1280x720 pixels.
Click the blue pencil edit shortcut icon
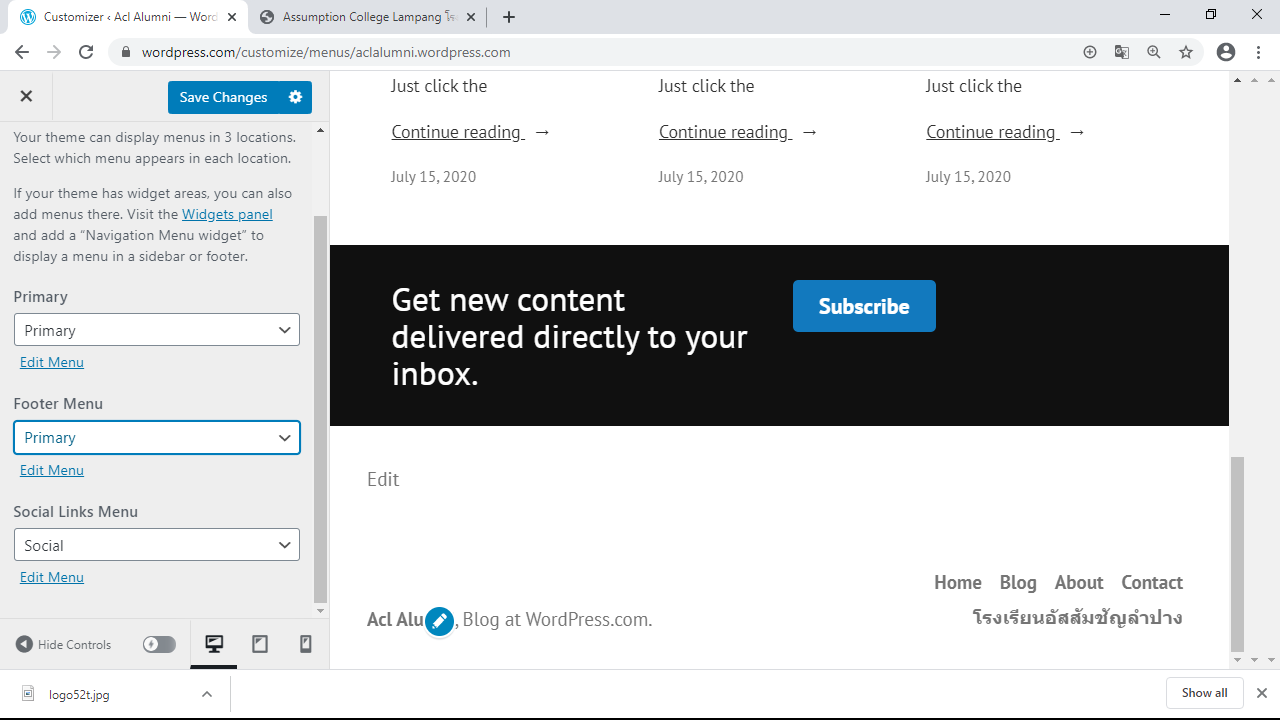tap(439, 621)
